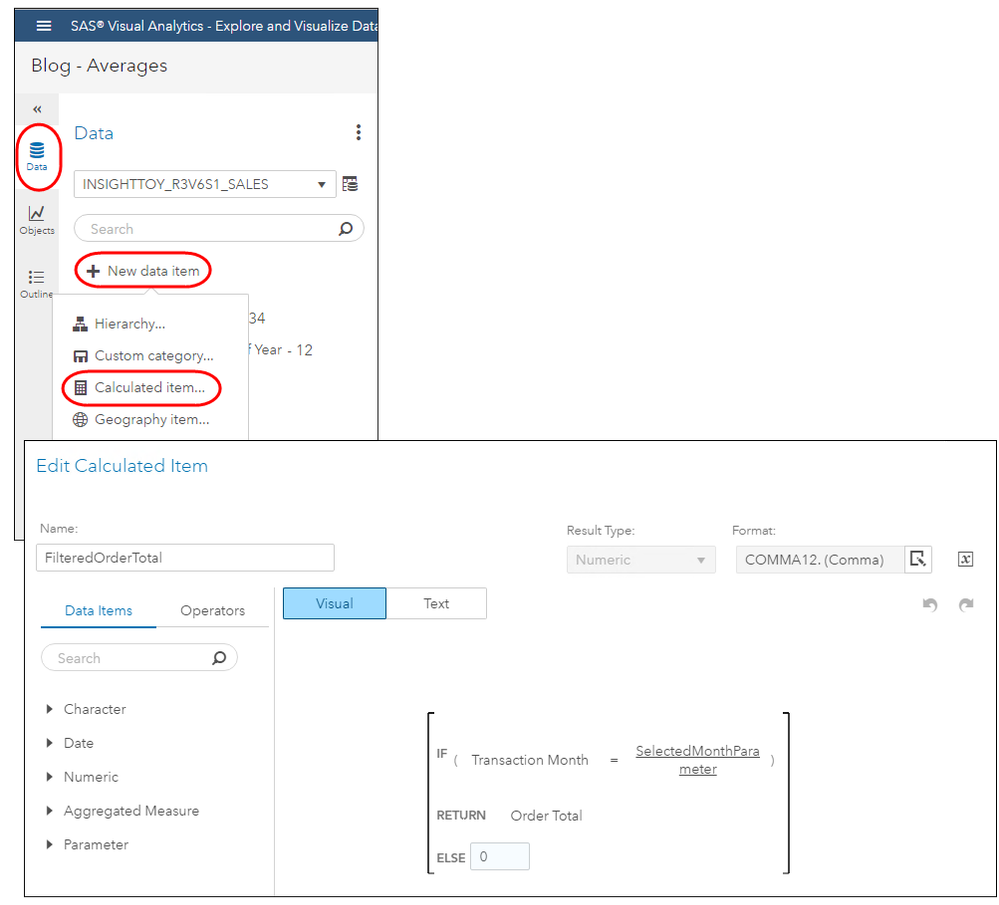This screenshot has width=999, height=905.
Task: Click search magnifier in Data pane
Action: click(x=345, y=228)
